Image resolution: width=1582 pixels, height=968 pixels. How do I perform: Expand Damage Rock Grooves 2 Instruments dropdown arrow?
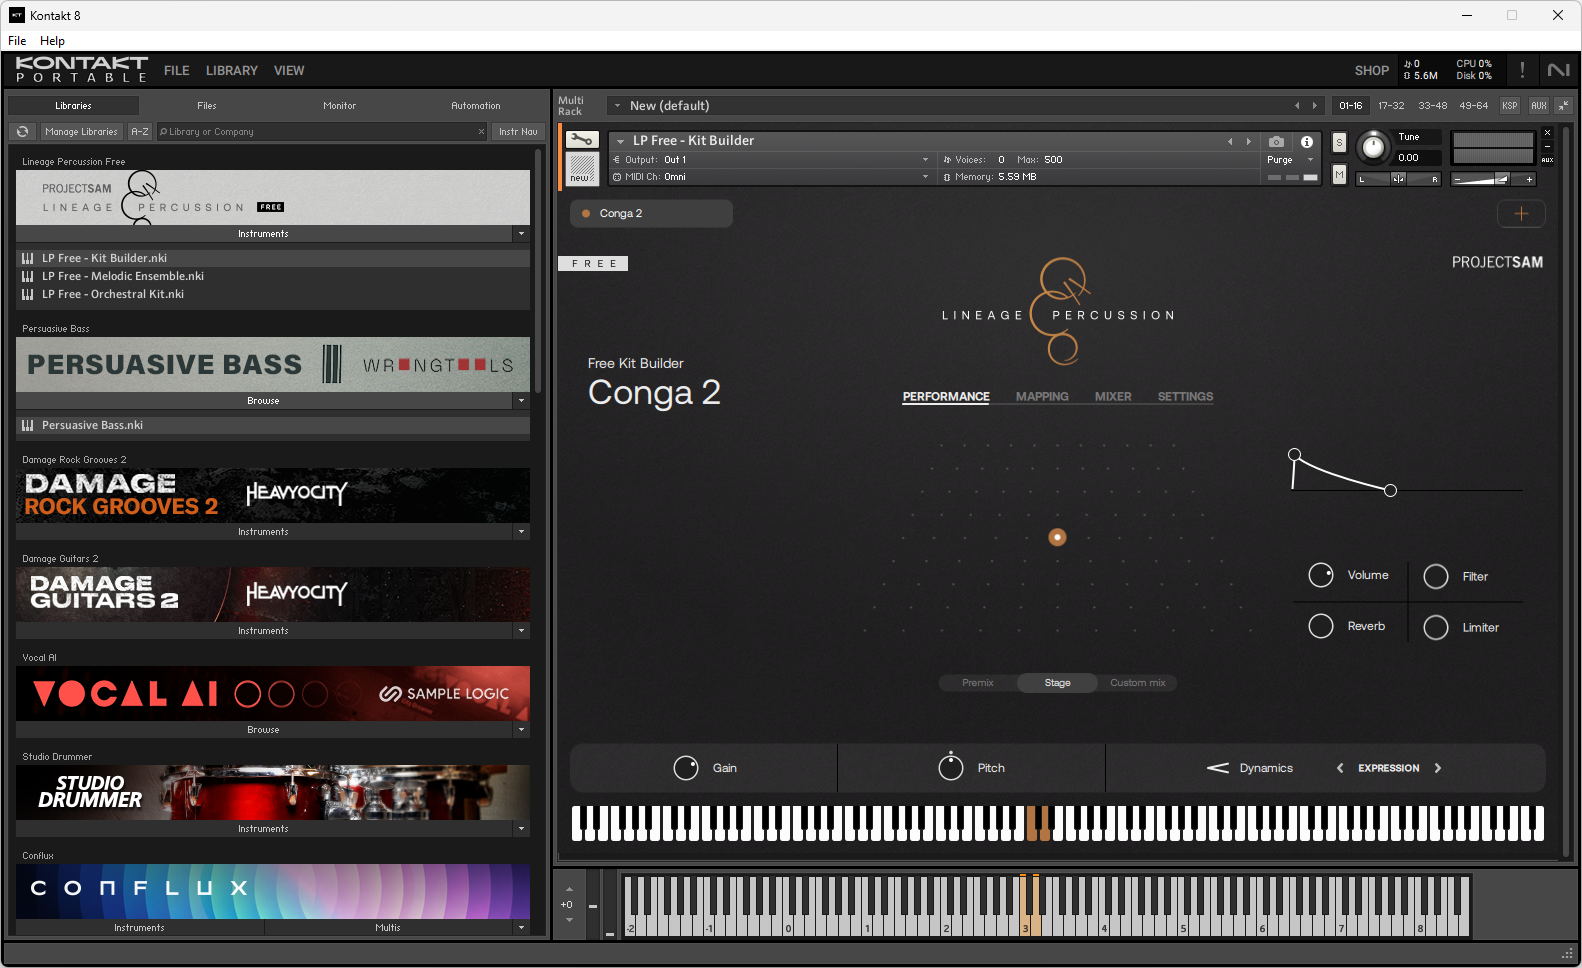coord(521,531)
